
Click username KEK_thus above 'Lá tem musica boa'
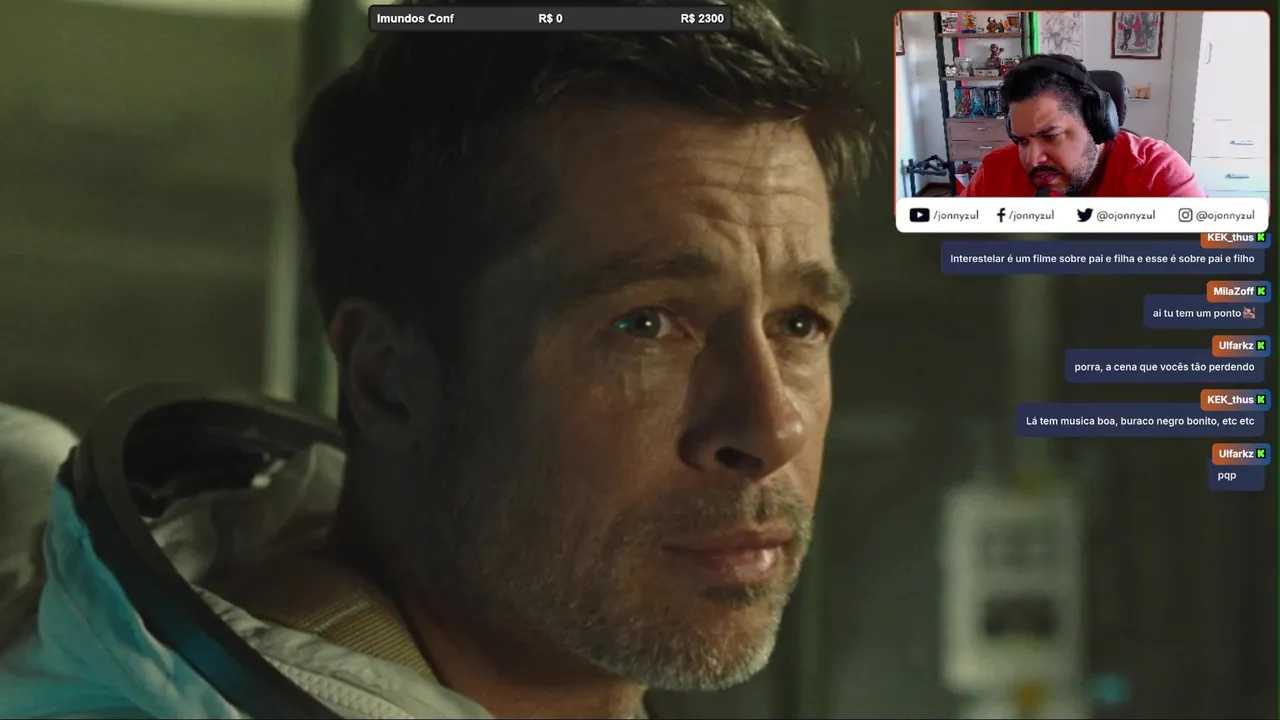coord(1230,399)
